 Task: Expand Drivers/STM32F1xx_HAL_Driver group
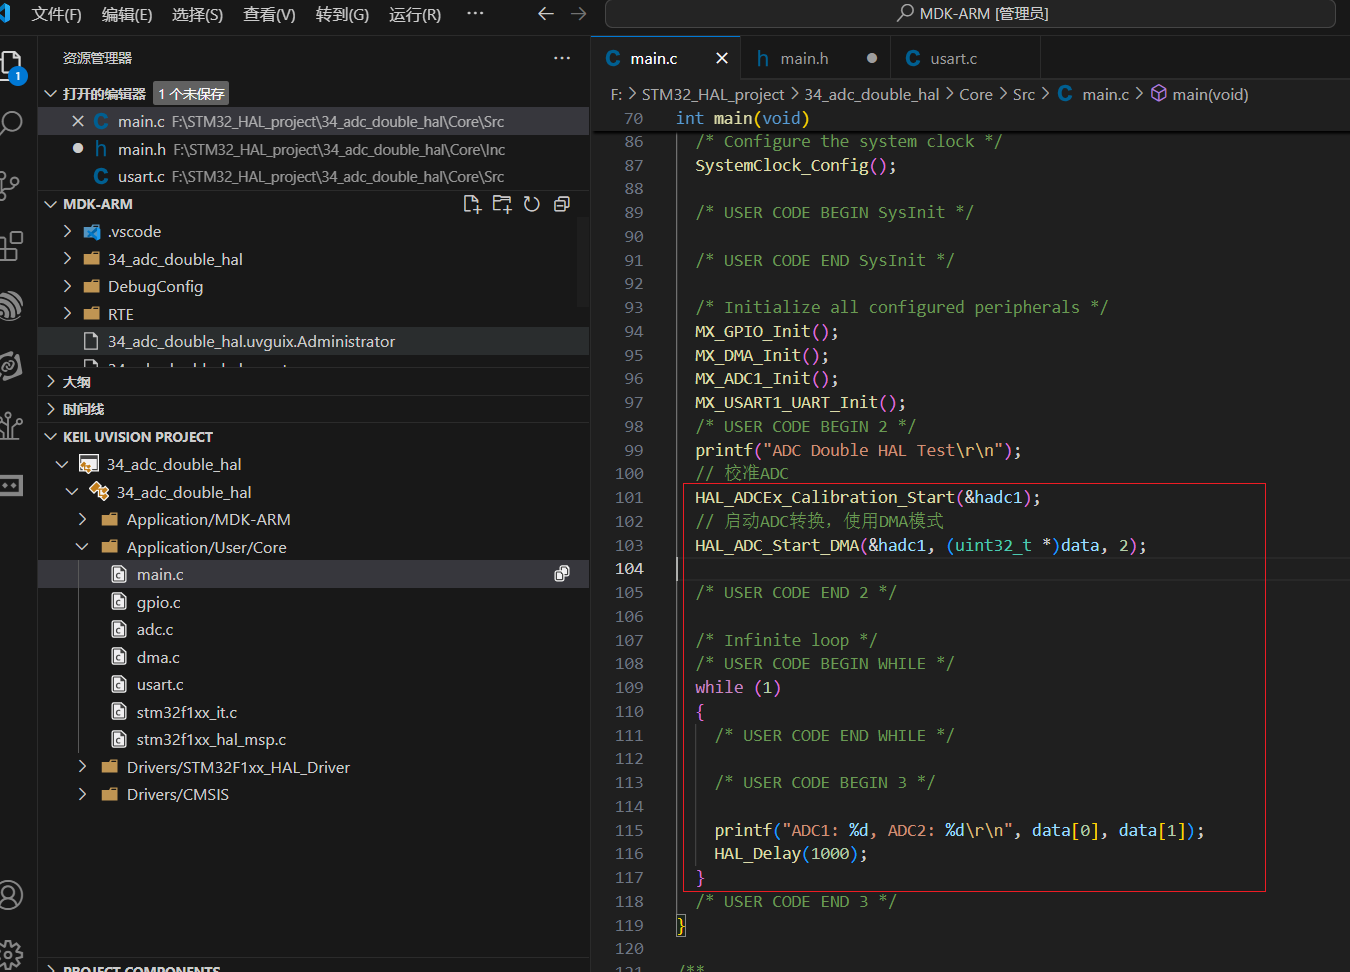pyautogui.click(x=82, y=767)
